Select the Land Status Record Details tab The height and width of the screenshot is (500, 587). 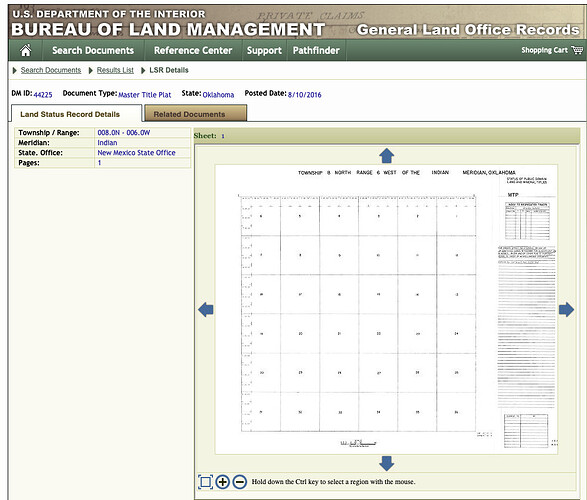click(76, 114)
